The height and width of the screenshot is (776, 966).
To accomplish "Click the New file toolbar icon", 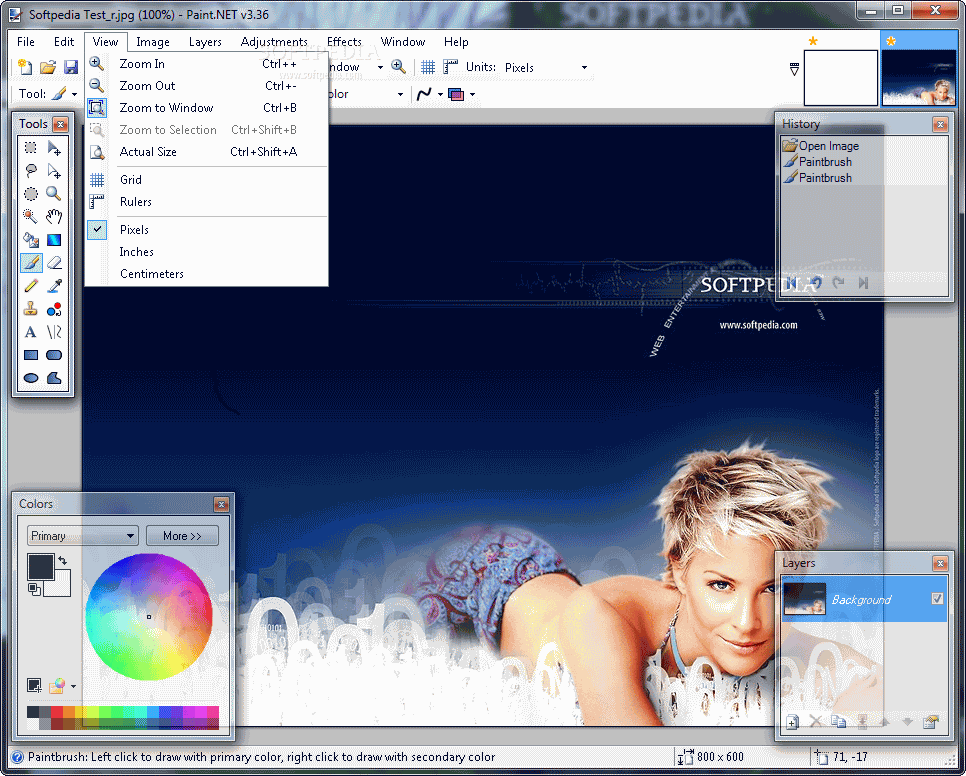I will coord(25,67).
